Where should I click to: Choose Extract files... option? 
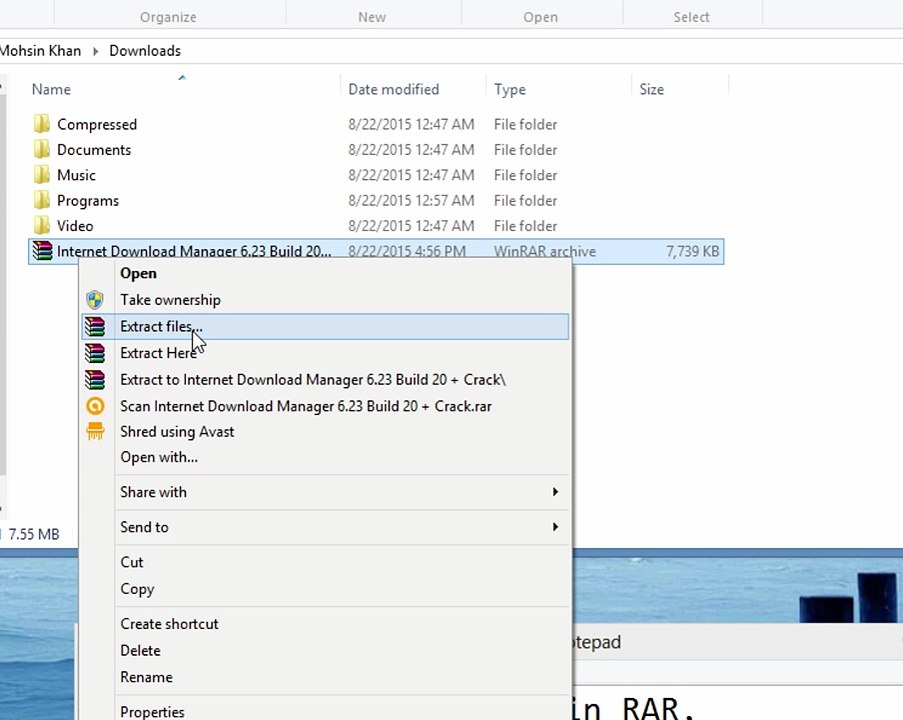click(325, 327)
